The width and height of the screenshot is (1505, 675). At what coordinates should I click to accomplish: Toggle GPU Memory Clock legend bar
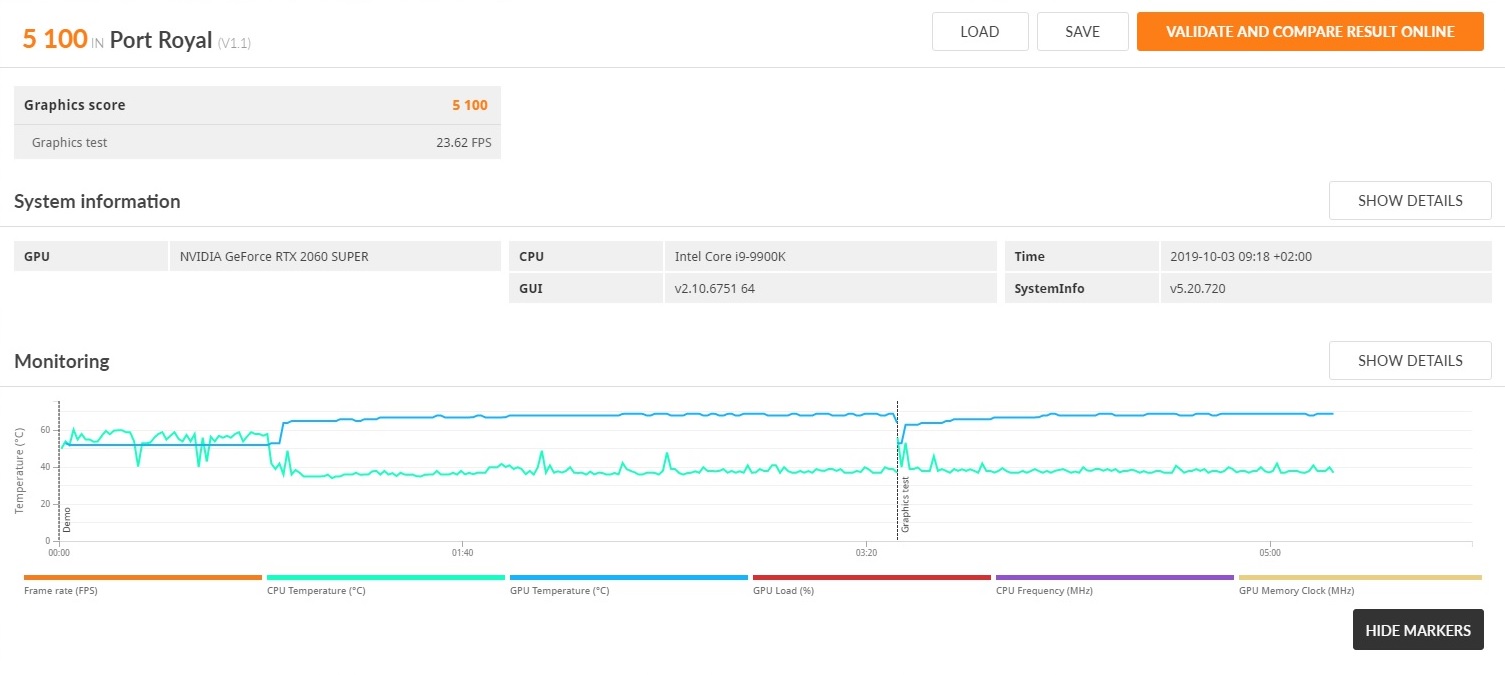(x=1360, y=577)
